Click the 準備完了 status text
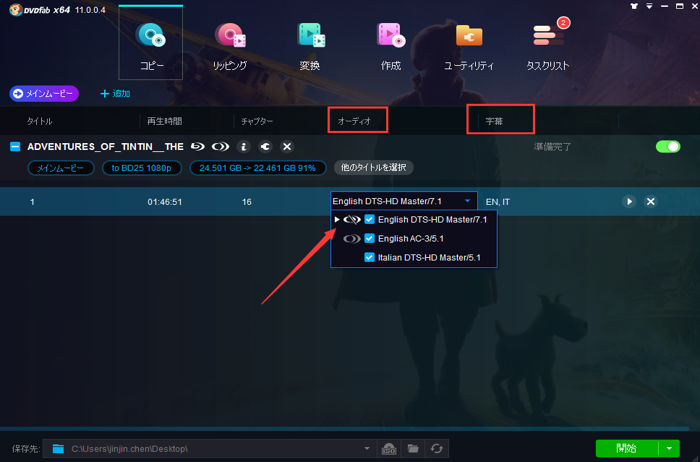The width and height of the screenshot is (700, 462). click(552, 147)
